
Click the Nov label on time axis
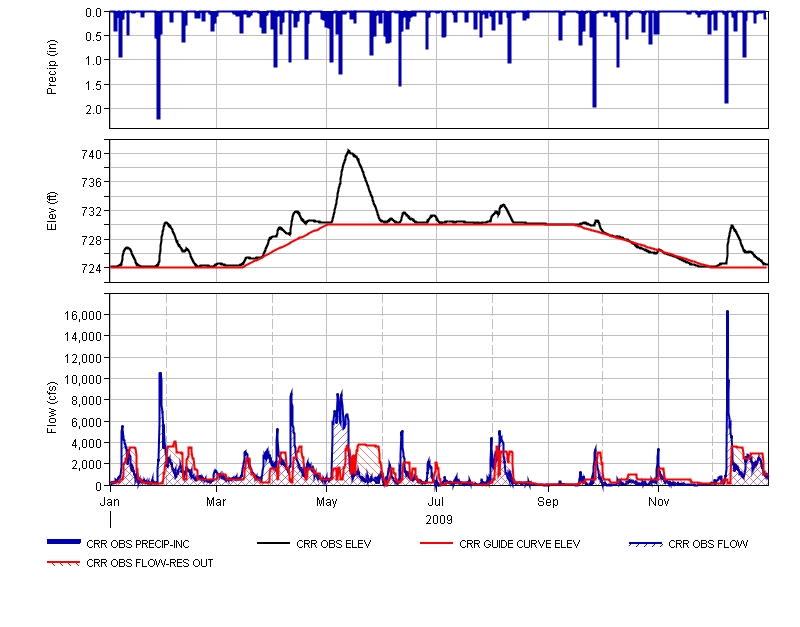(x=658, y=501)
